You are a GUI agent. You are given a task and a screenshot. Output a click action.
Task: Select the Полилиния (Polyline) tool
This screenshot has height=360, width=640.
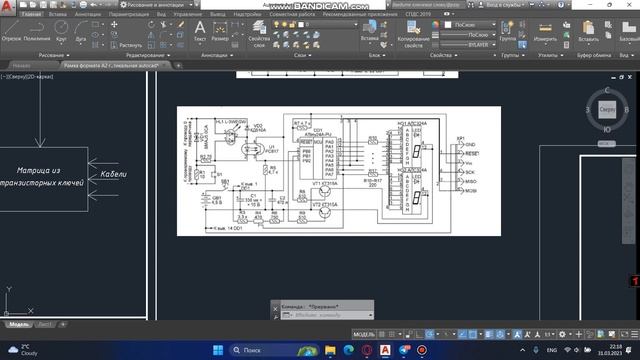(x=36, y=31)
